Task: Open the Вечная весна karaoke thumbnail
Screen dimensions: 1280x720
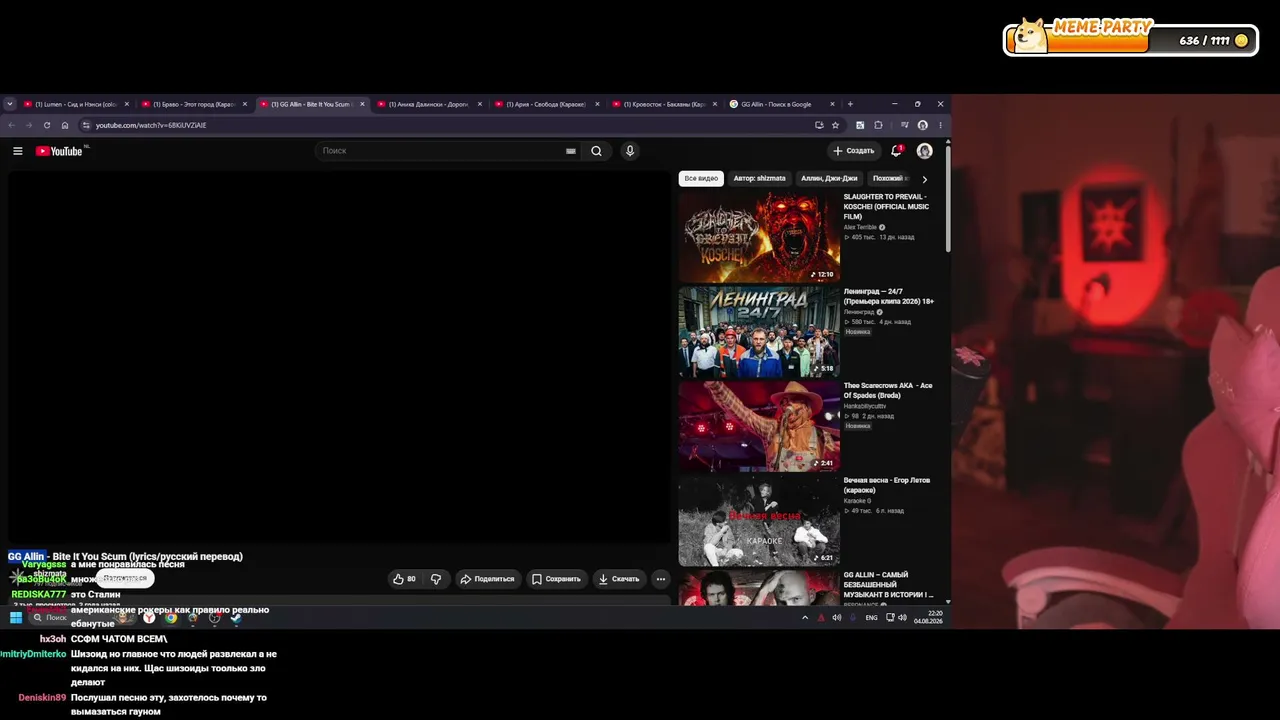Action: [x=759, y=521]
